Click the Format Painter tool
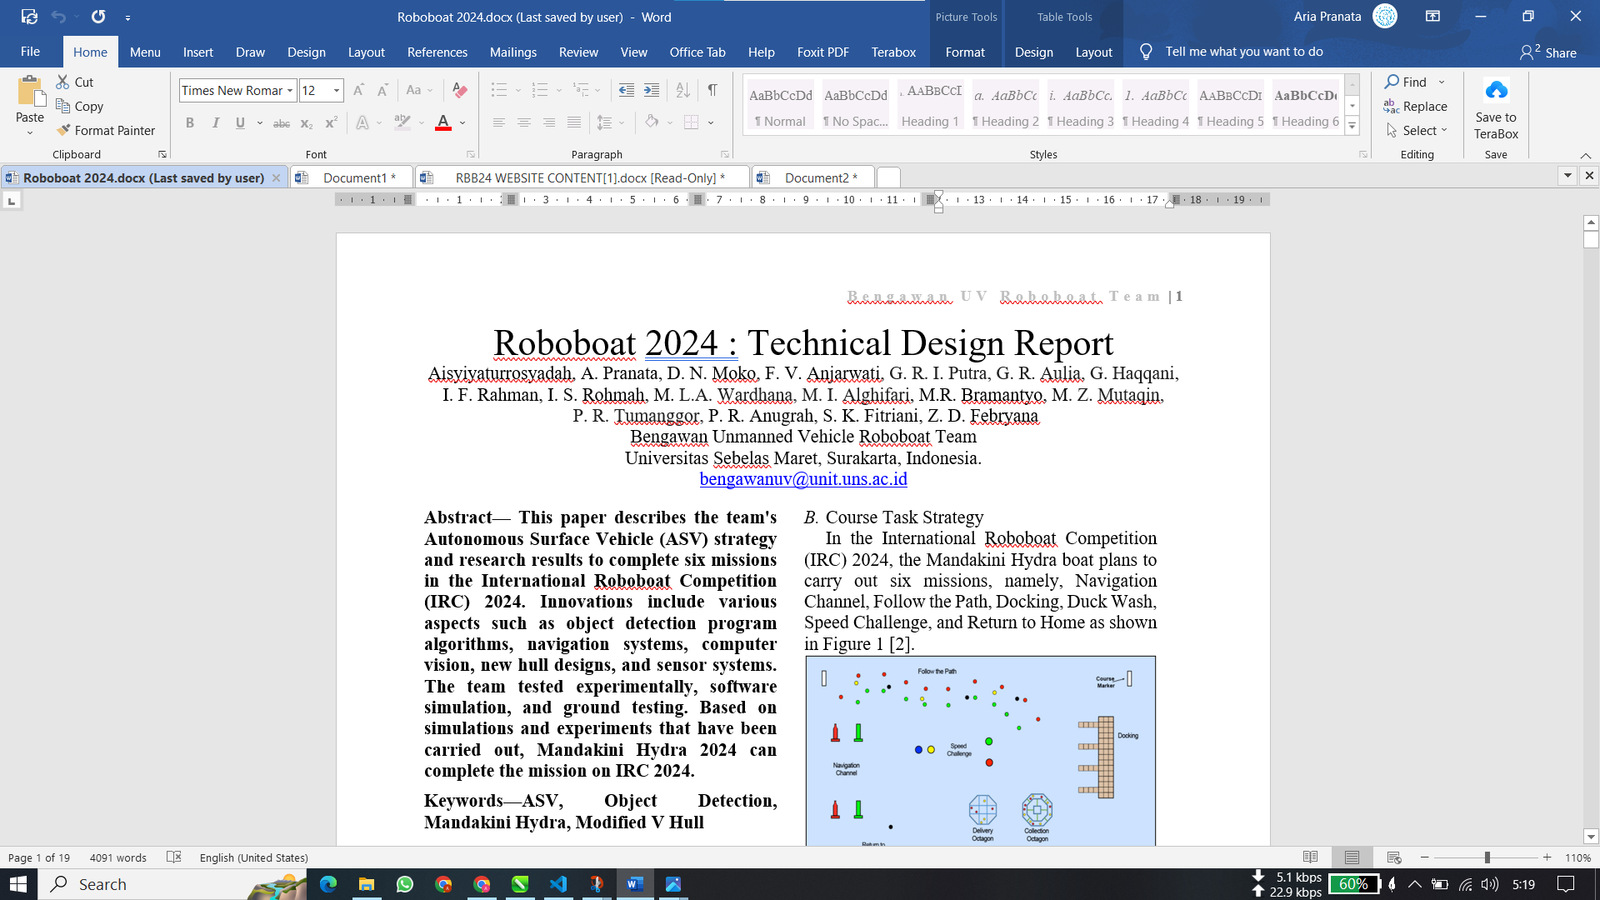The width and height of the screenshot is (1600, 900). (x=106, y=130)
